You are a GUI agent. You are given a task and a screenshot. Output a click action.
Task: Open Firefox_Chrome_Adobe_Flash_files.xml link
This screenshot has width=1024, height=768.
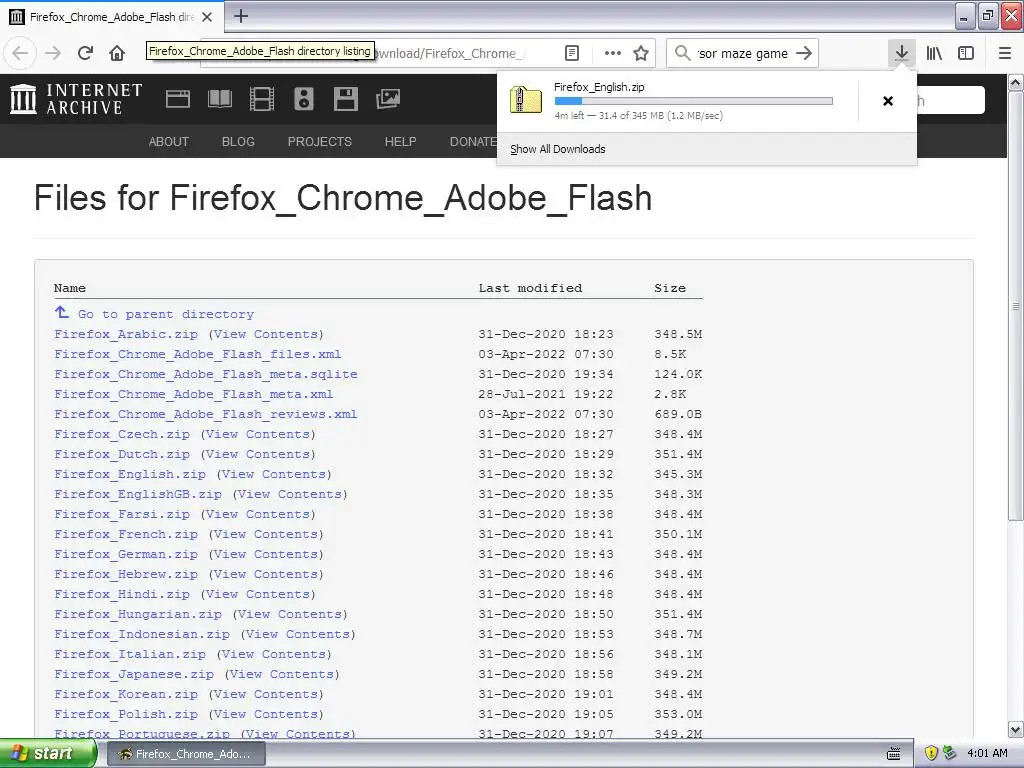197,354
